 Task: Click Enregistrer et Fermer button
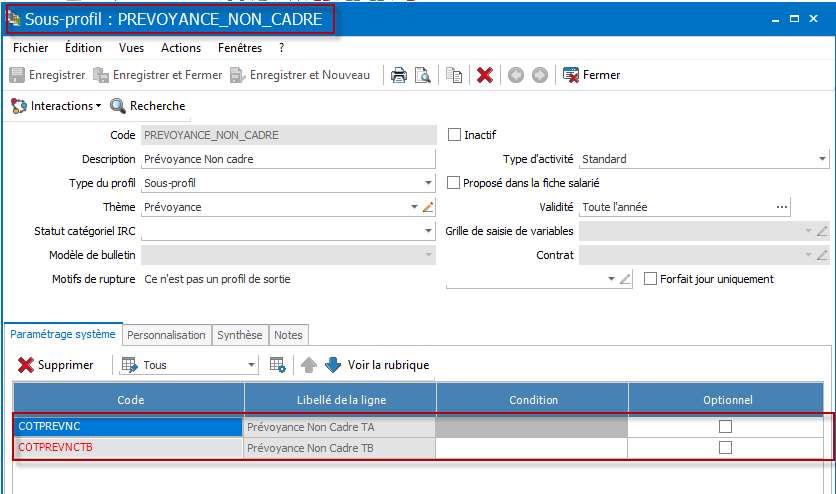158,75
